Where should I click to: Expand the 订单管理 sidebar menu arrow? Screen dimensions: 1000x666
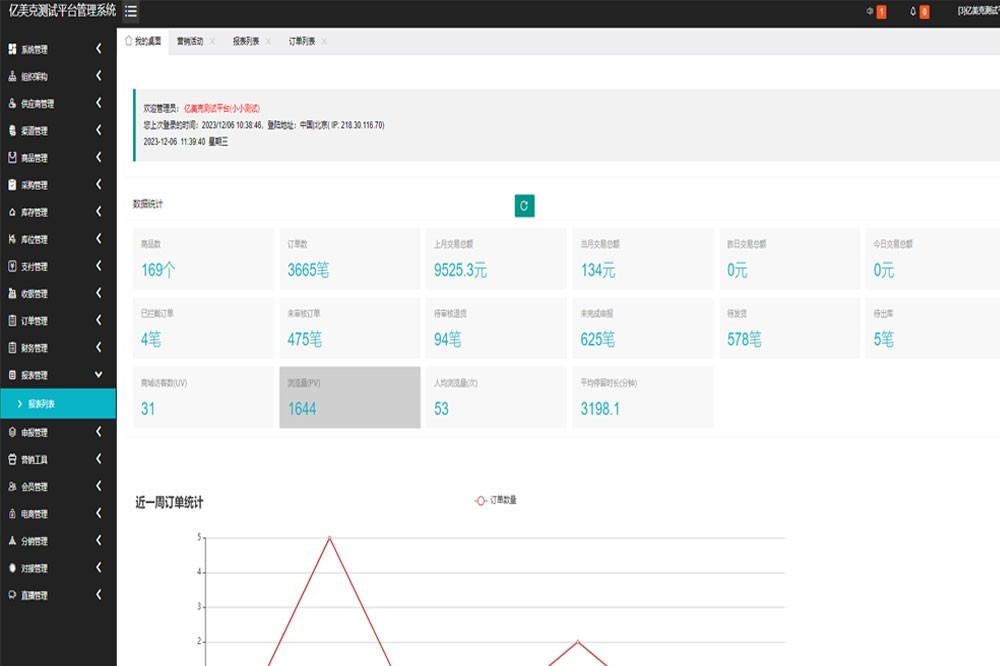(98, 321)
